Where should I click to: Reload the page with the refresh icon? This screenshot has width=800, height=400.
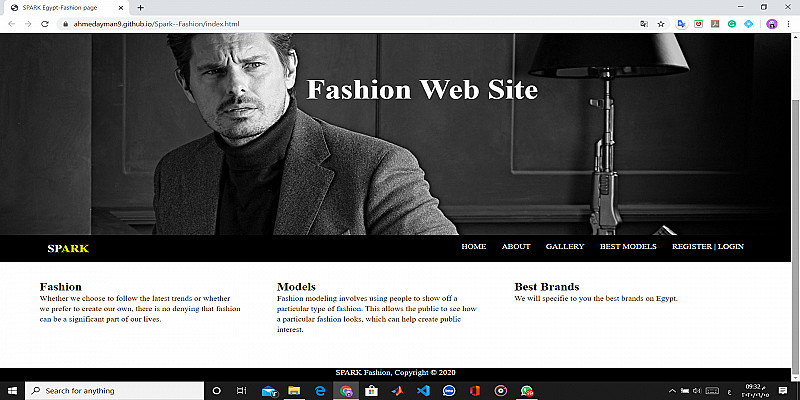tap(45, 24)
